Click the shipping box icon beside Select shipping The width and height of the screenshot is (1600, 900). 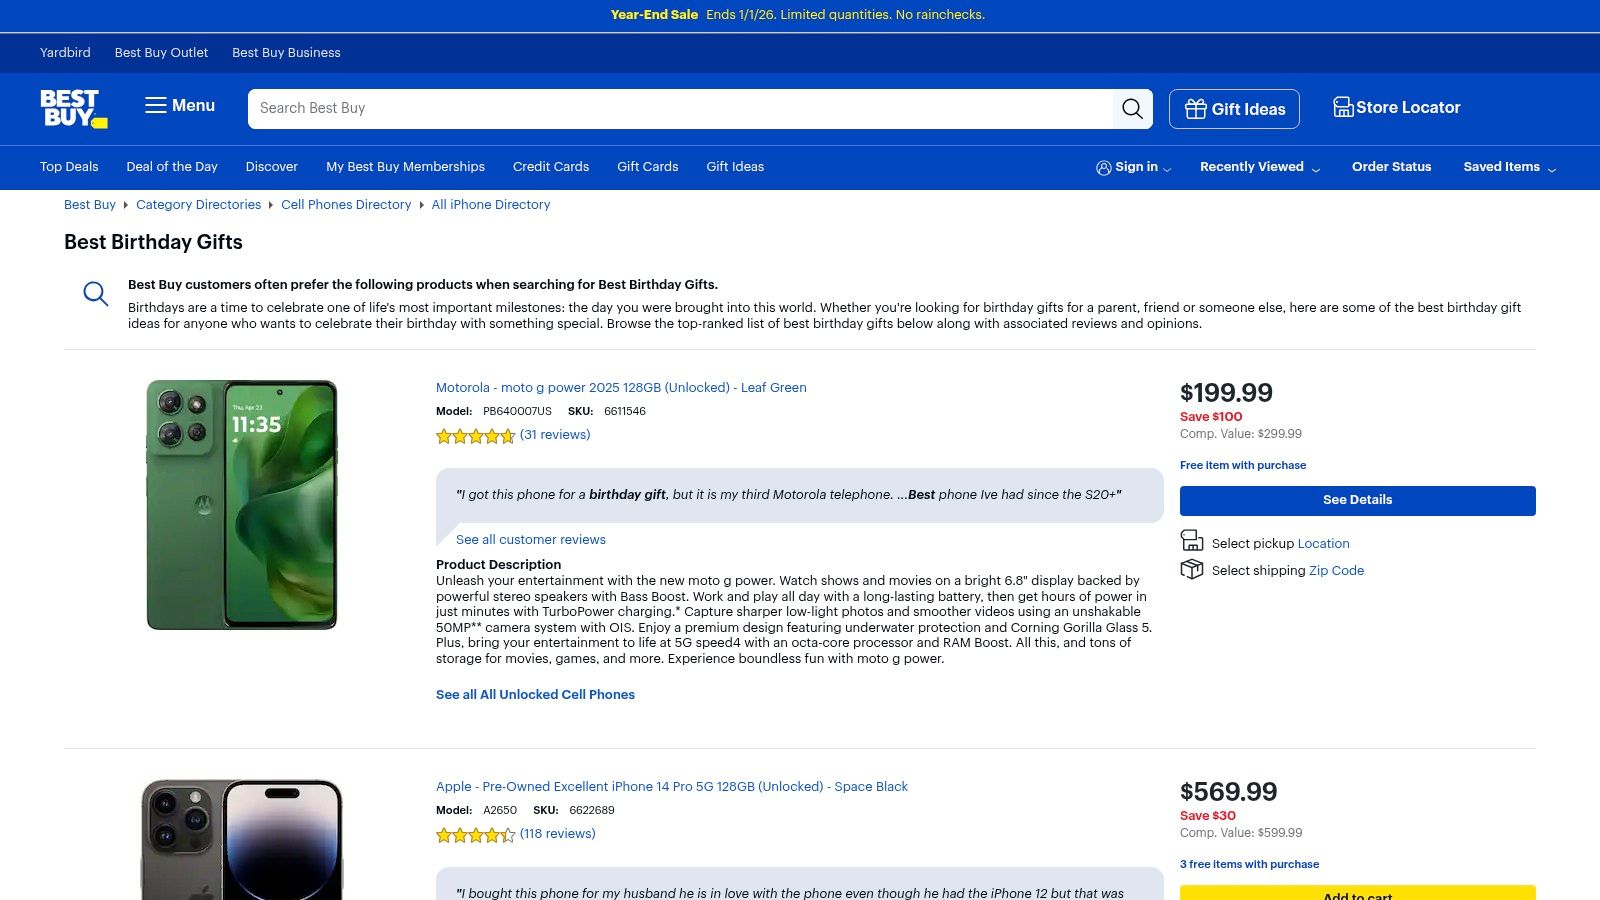[x=1192, y=569]
